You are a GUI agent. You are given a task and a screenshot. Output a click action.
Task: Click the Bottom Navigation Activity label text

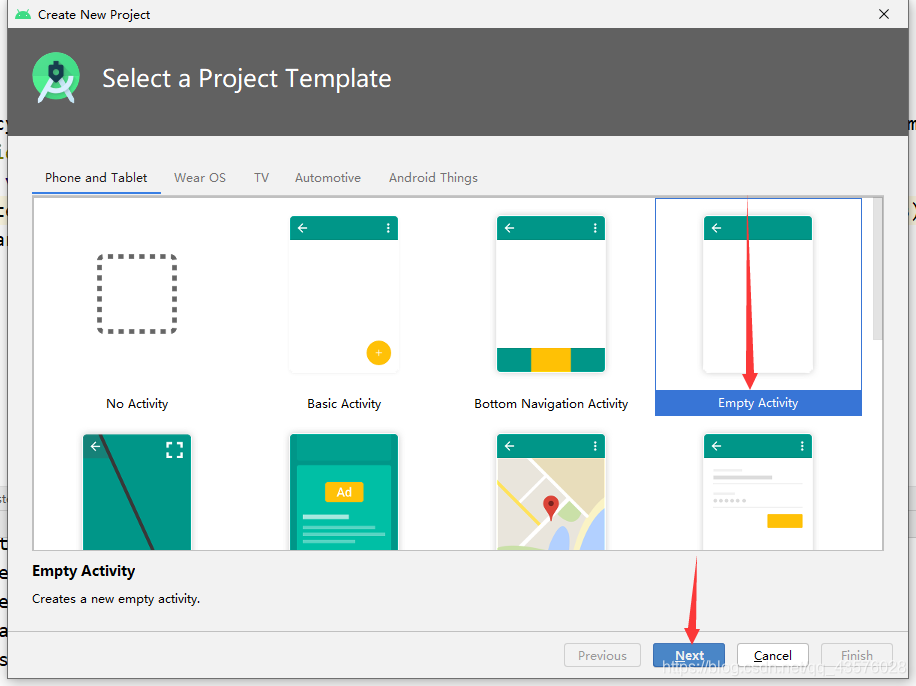(551, 404)
